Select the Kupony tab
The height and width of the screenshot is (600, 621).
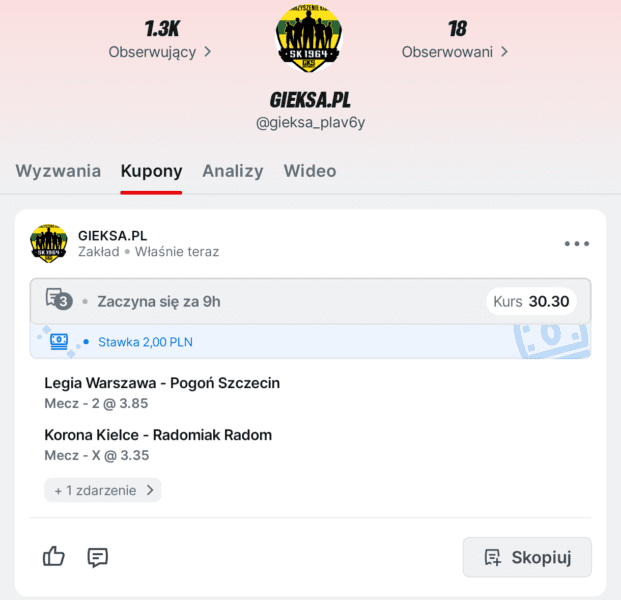[151, 171]
